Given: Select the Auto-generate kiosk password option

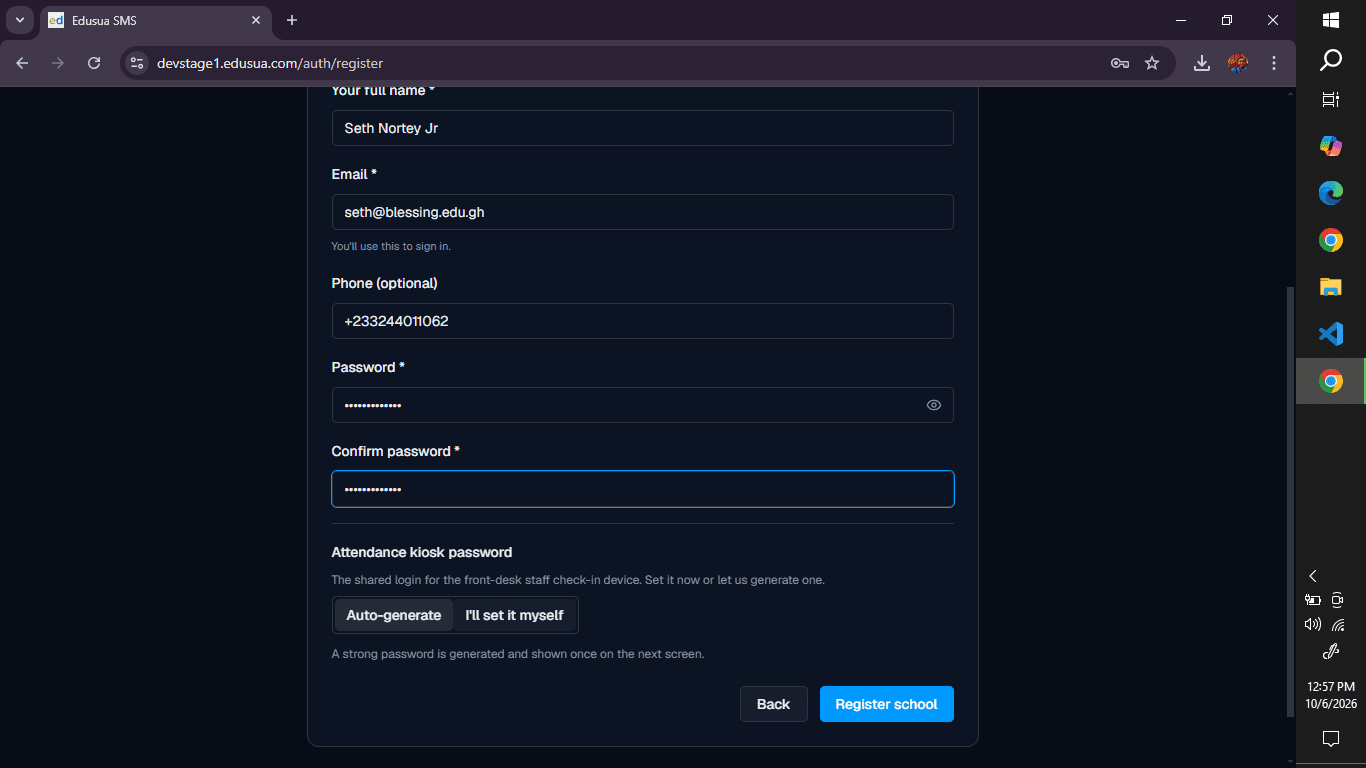Looking at the screenshot, I should [394, 615].
